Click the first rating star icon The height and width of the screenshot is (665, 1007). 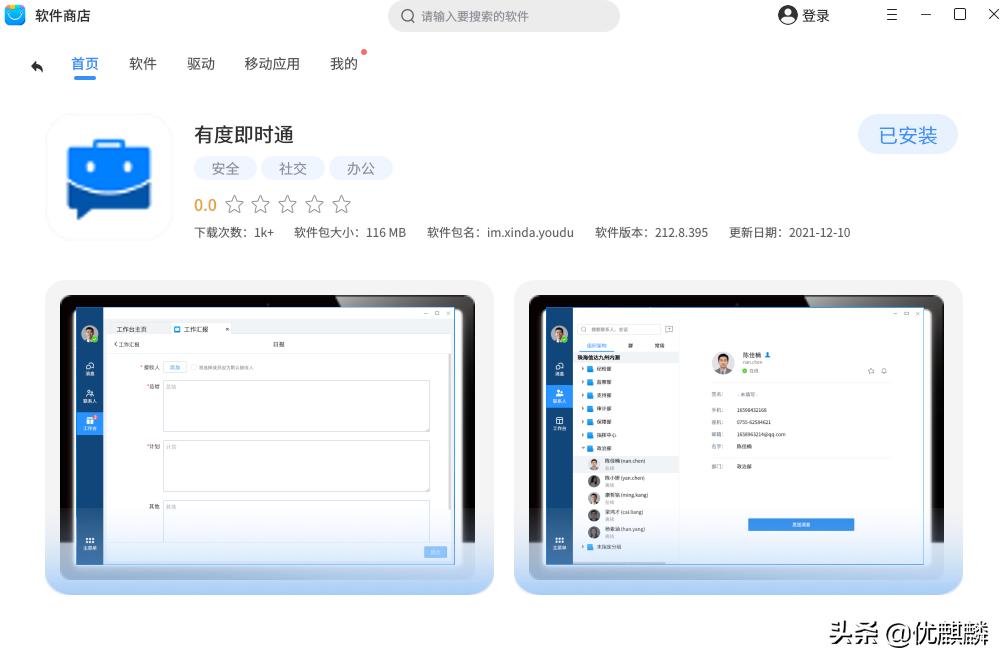[236, 204]
